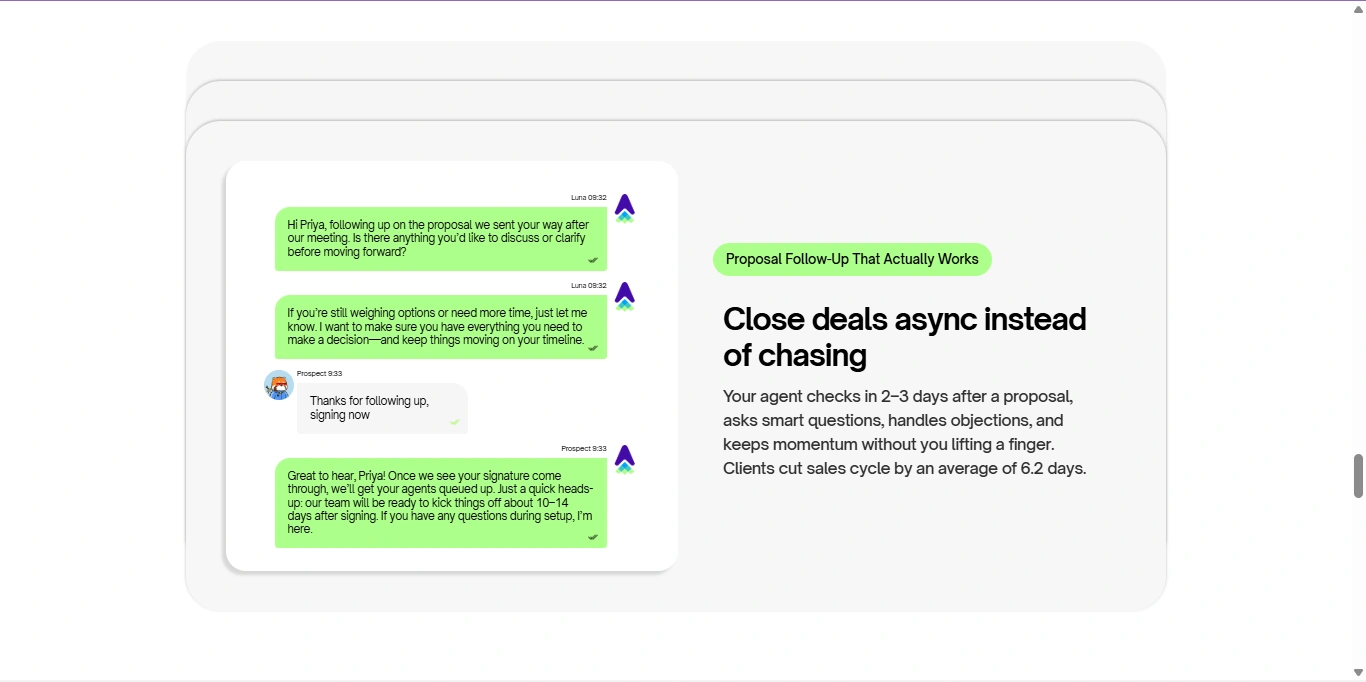1366x682 pixels.
Task: Click the 'Great to hear, Priya!' message bubble
Action: coord(440,502)
